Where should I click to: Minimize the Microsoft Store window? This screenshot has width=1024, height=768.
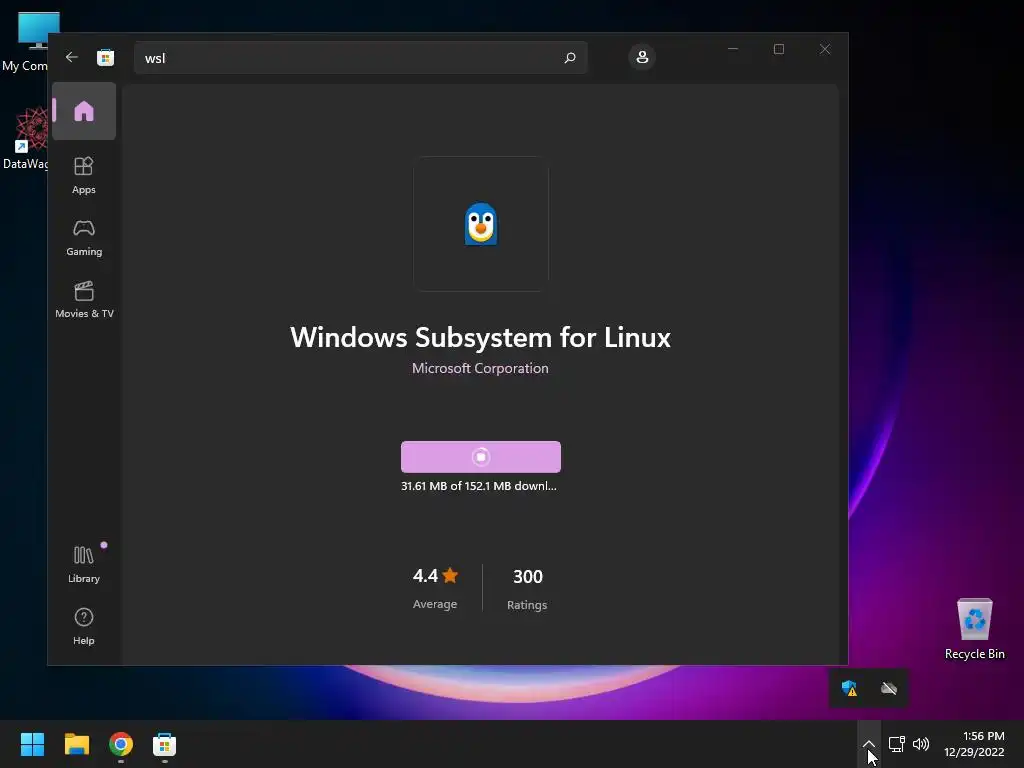(x=733, y=49)
